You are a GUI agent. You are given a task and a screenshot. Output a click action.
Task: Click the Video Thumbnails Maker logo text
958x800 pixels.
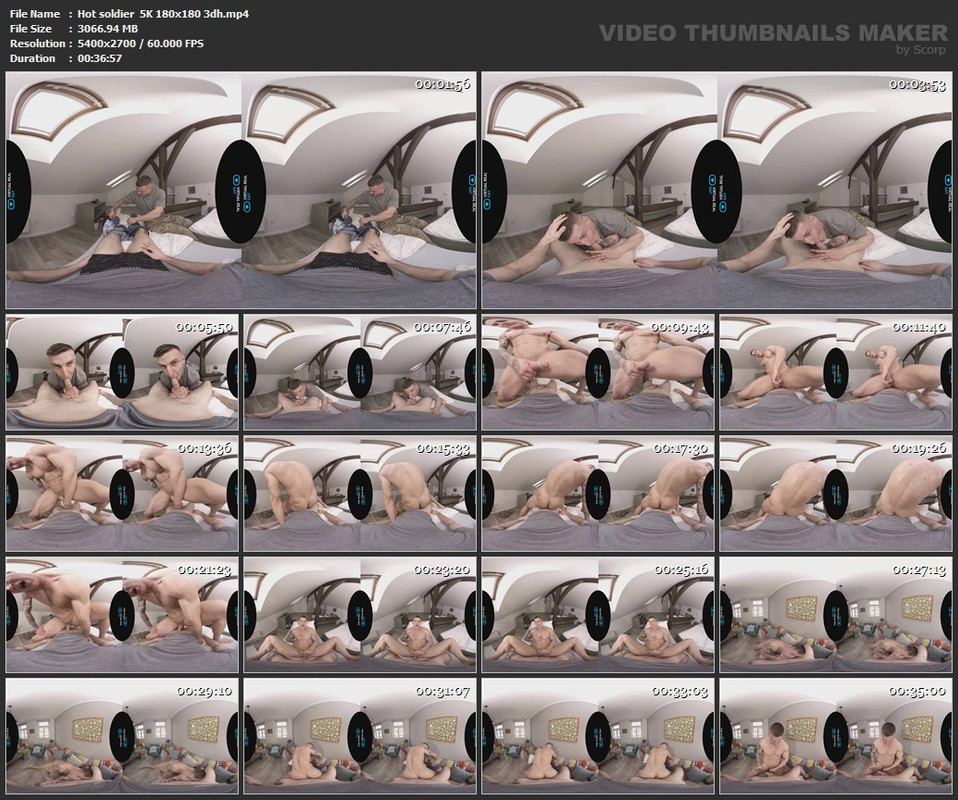[772, 33]
